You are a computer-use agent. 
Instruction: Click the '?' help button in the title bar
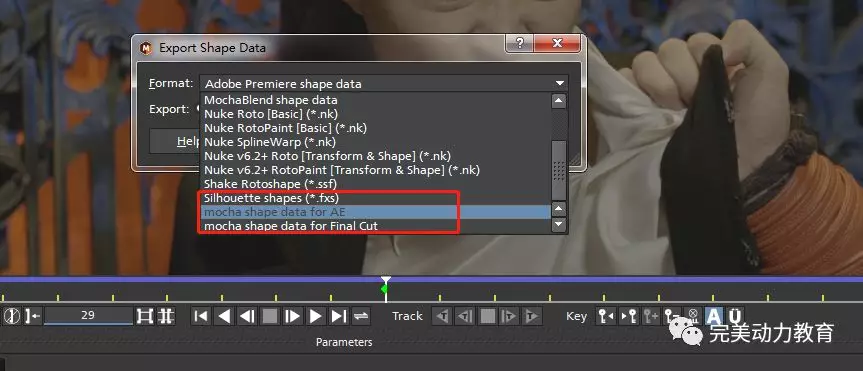coord(519,43)
